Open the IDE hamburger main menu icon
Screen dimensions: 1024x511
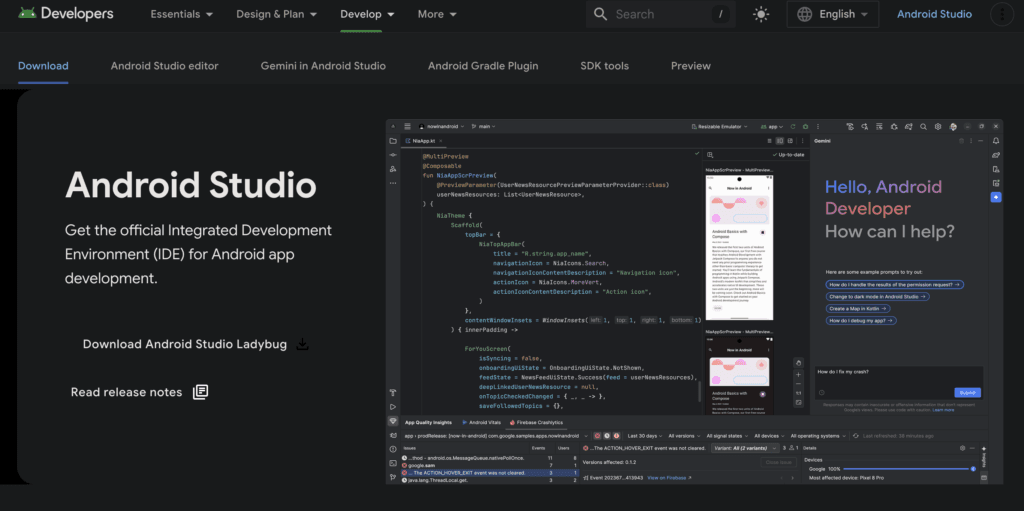click(408, 126)
